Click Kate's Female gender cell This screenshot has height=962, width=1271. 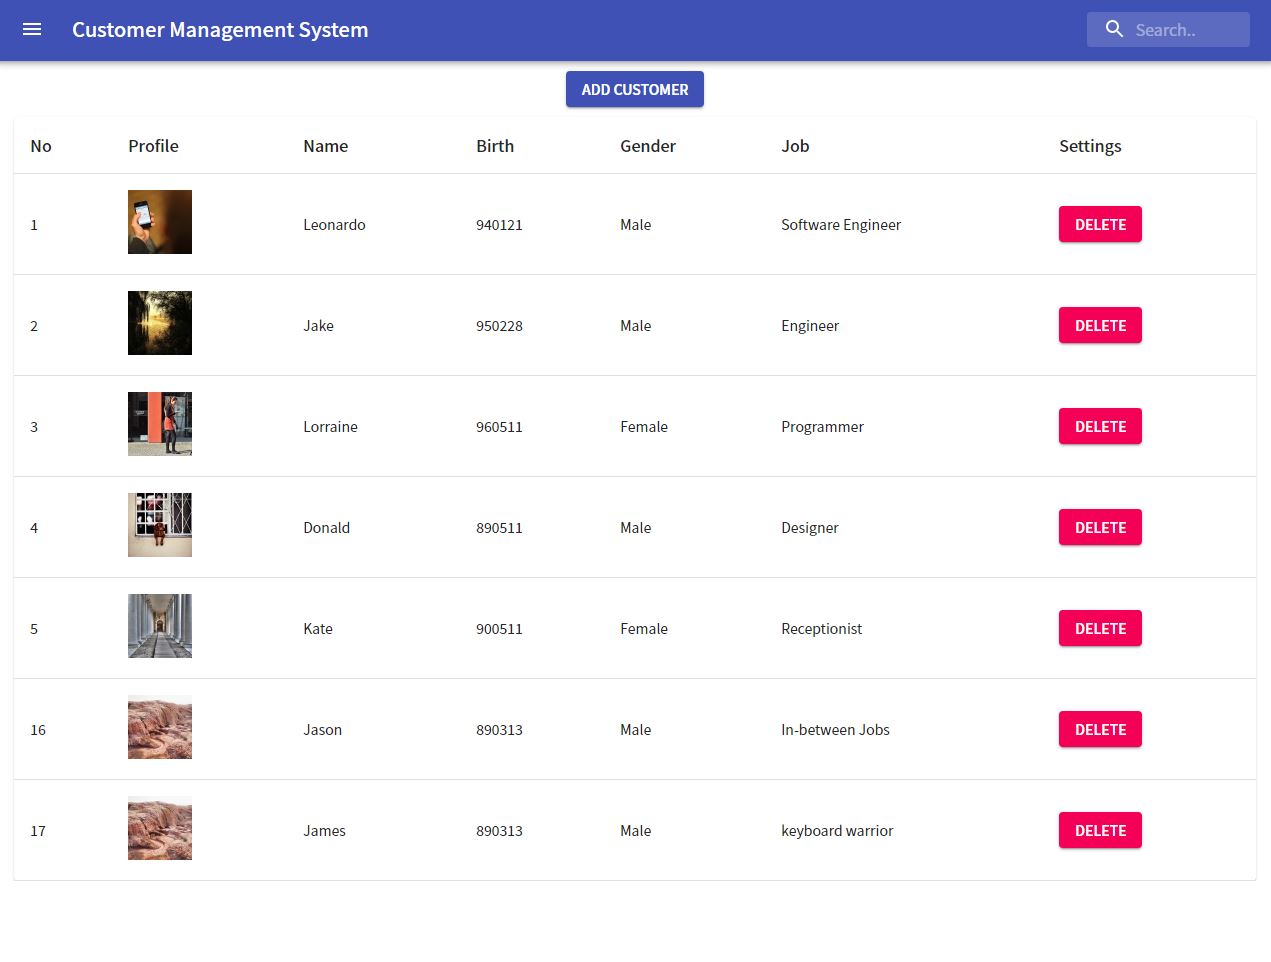[644, 629]
